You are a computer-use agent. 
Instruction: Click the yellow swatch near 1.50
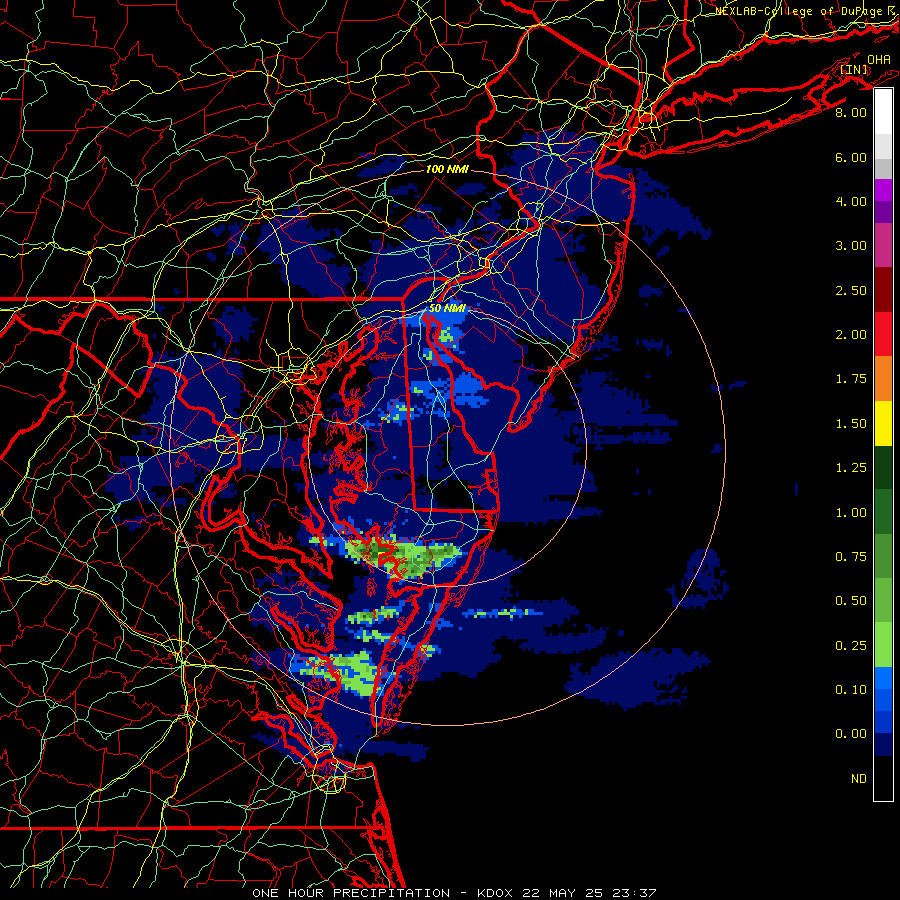(883, 423)
